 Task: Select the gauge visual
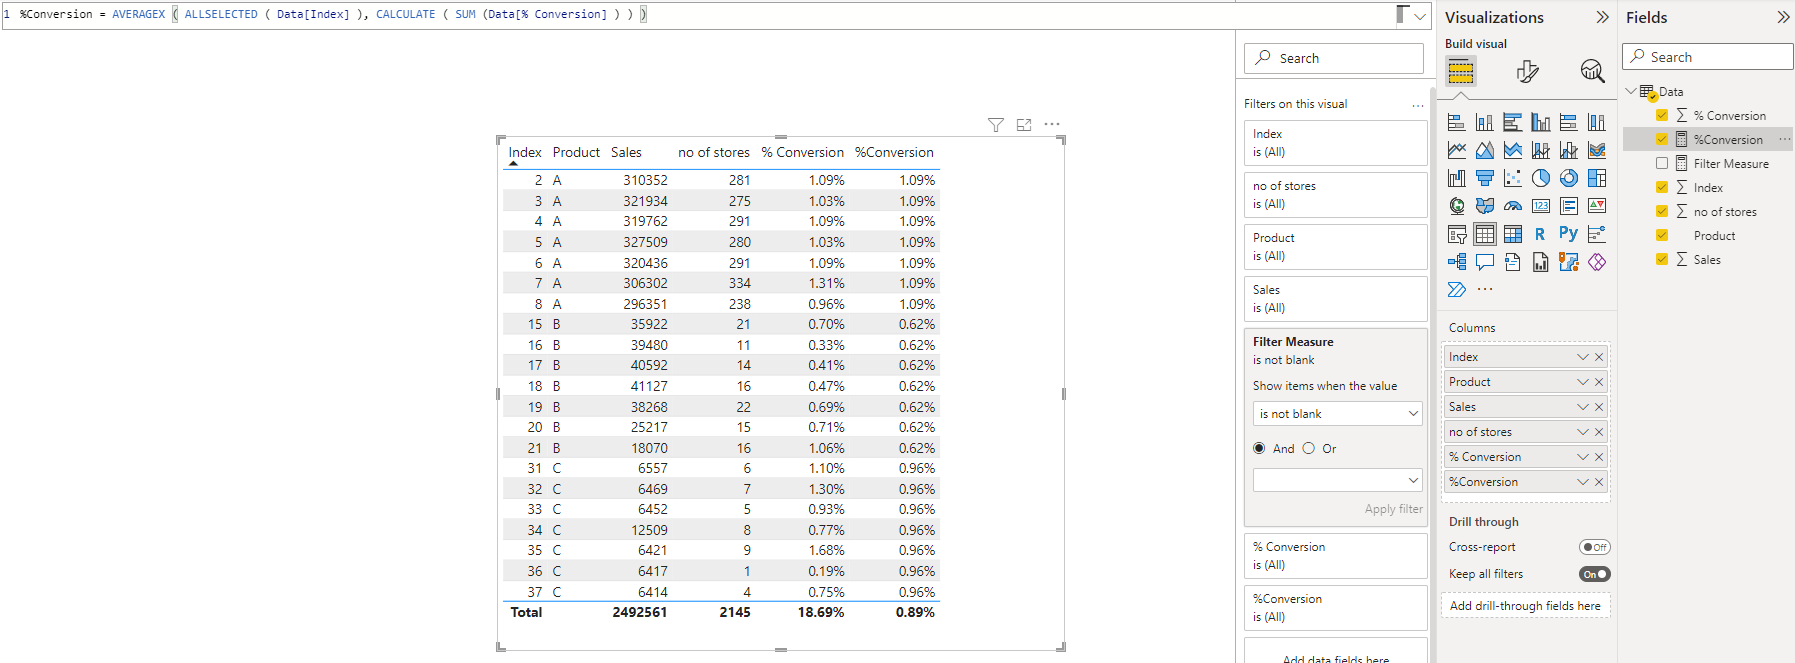pos(1513,206)
